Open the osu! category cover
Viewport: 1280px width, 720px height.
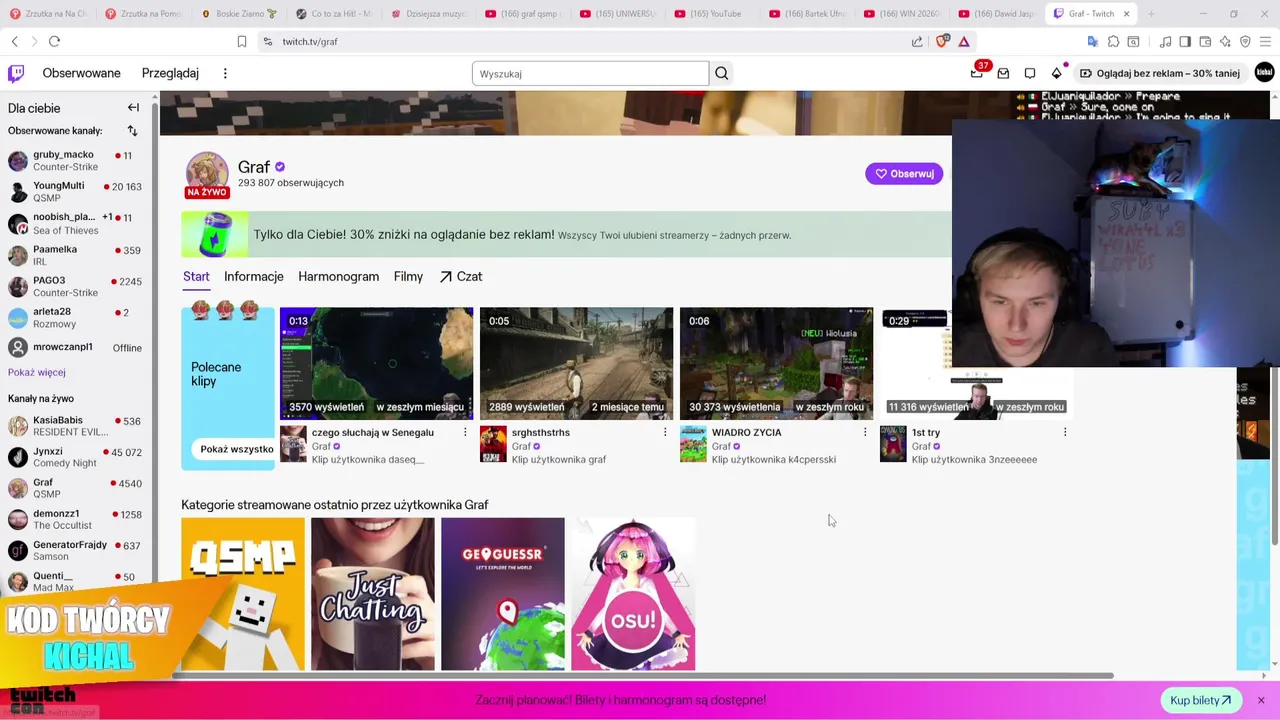633,594
